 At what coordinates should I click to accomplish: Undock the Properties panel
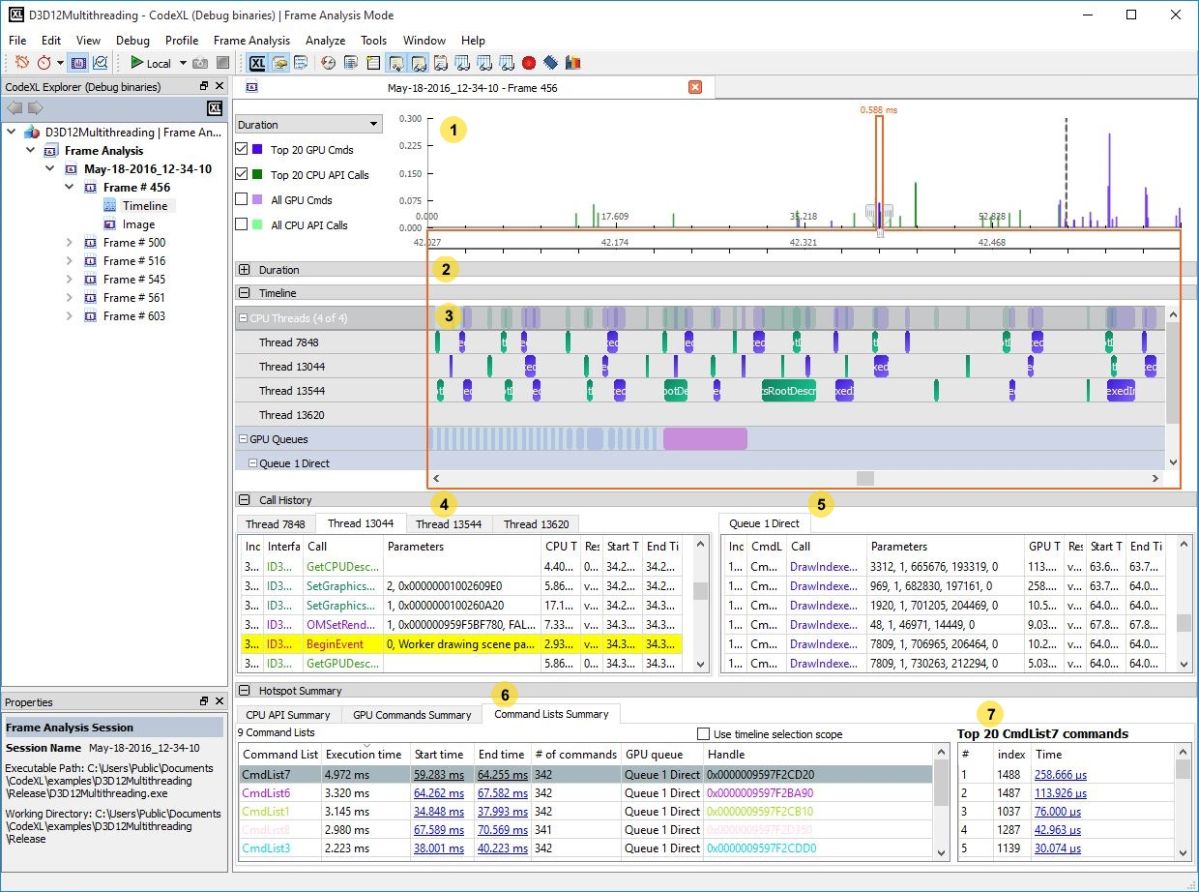[x=203, y=701]
